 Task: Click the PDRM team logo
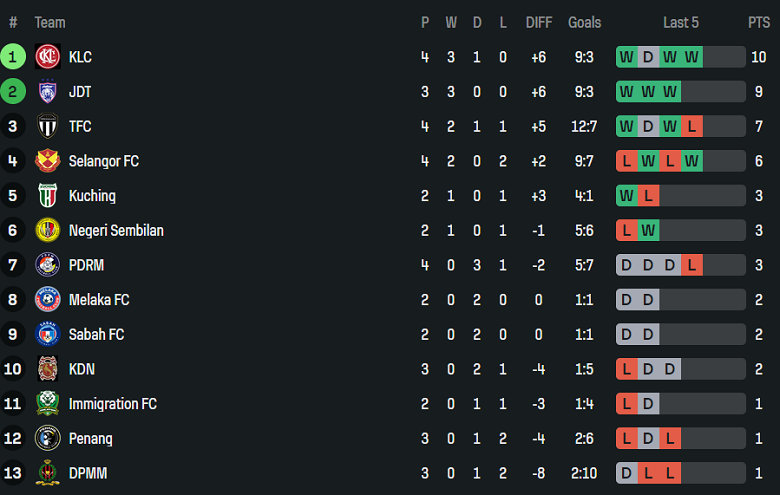(48, 265)
